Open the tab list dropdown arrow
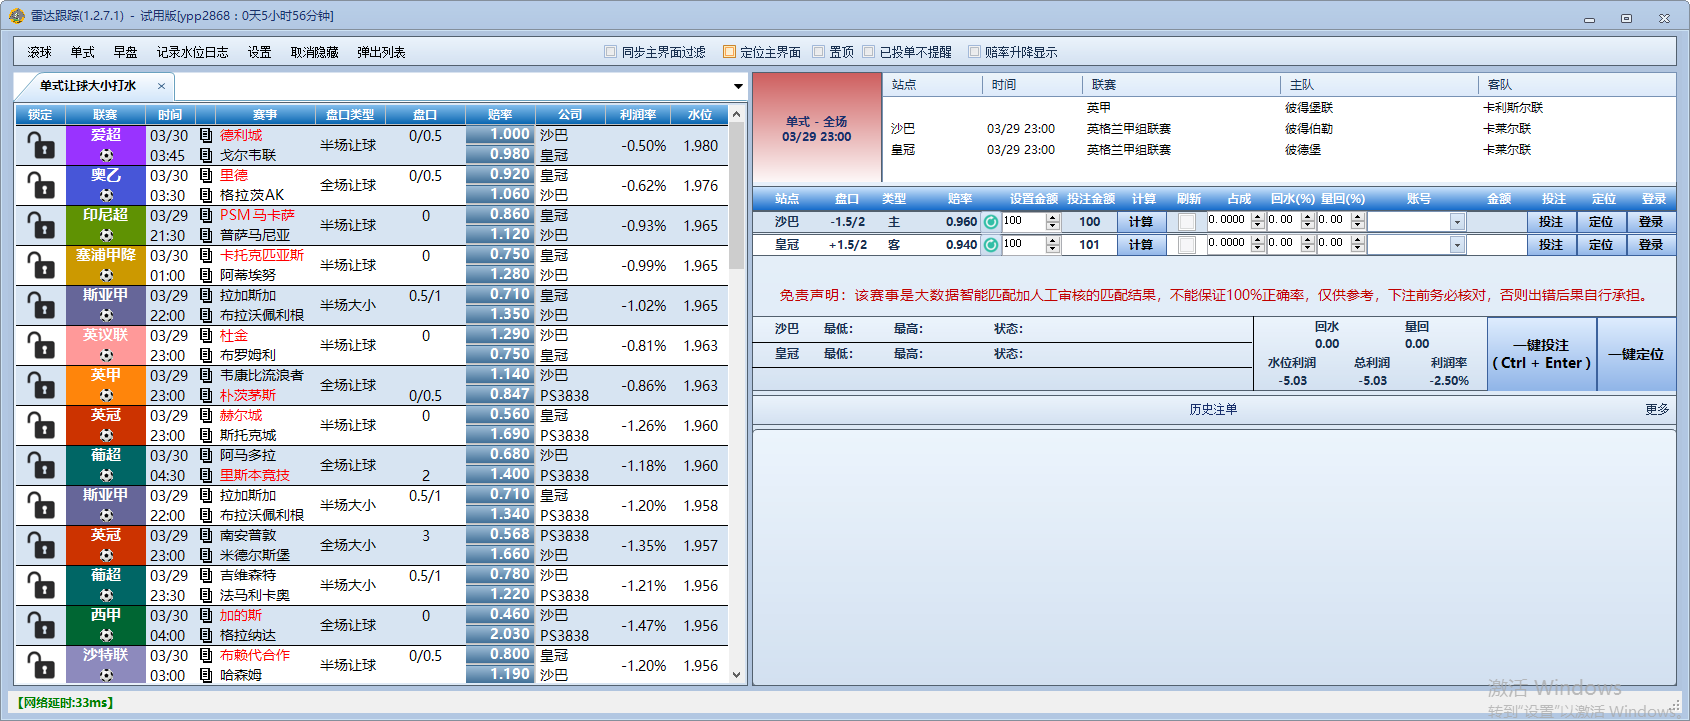Screen dimensions: 1690x721 click(738, 86)
